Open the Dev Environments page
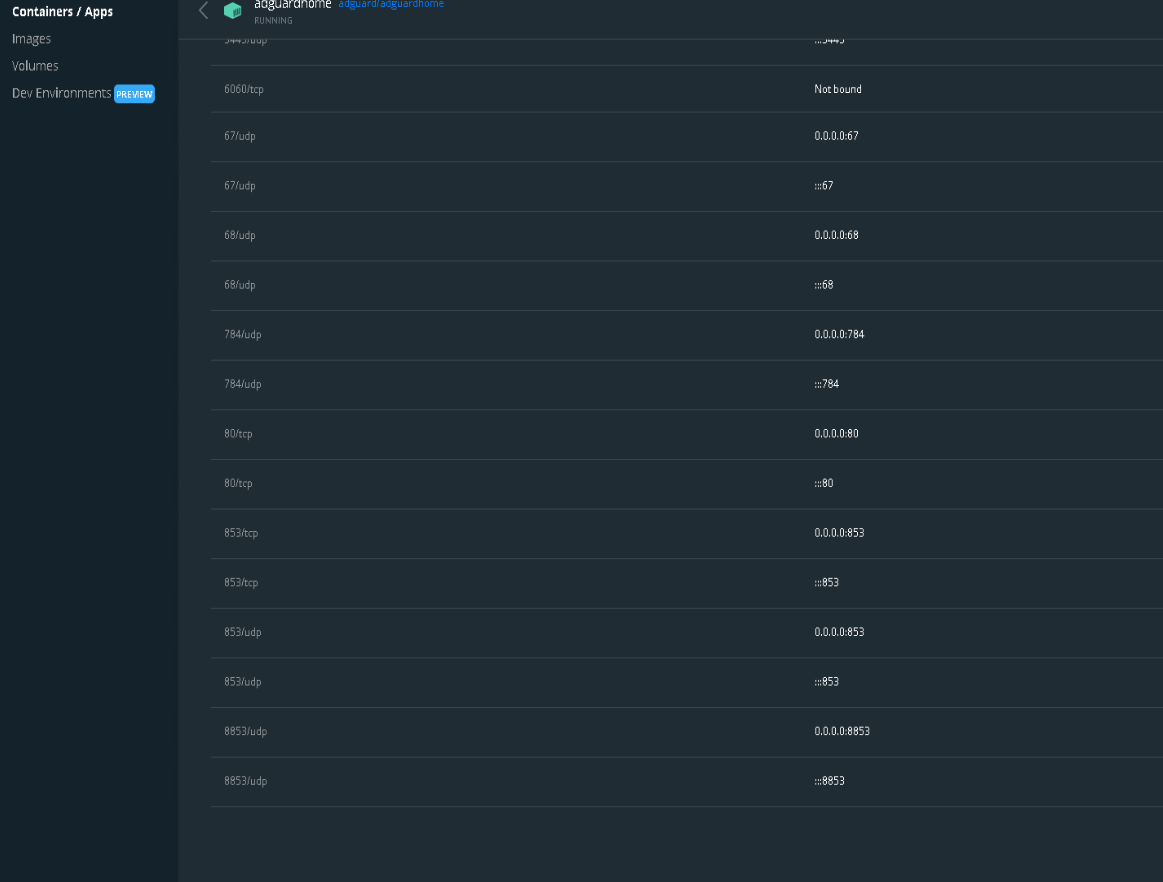Viewport: 1163px width, 882px height. 60,93
